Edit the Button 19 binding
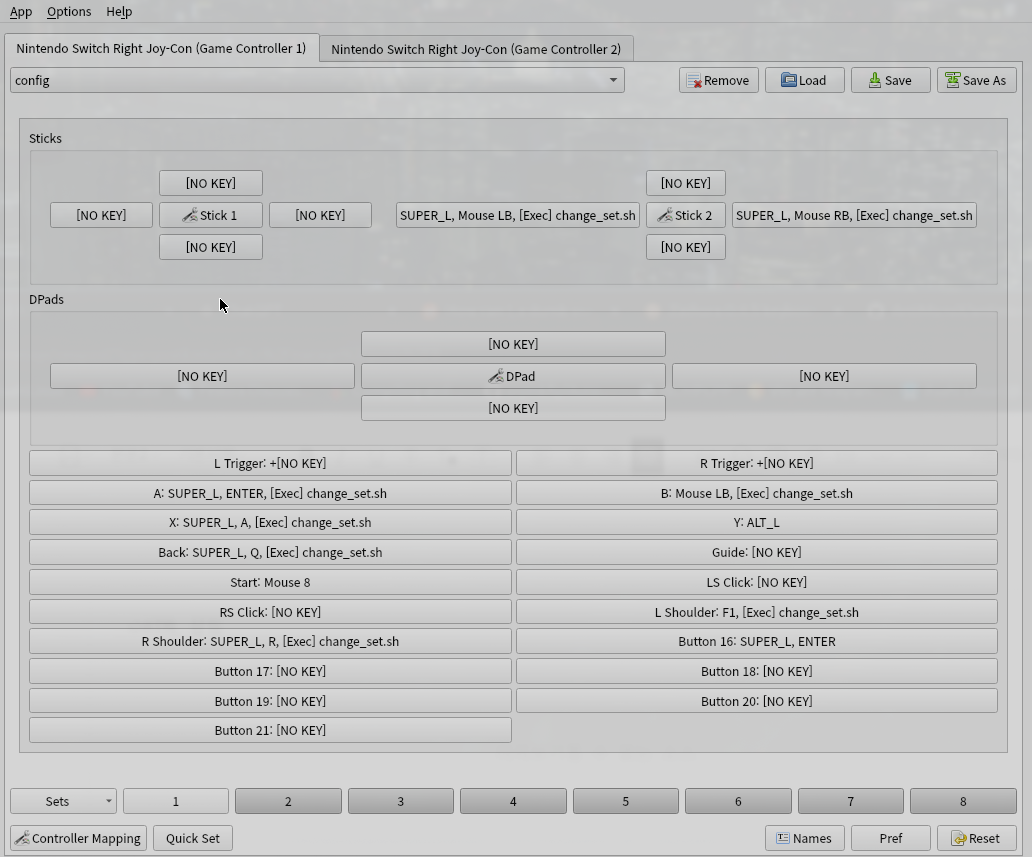1032x857 pixels. tap(270, 701)
